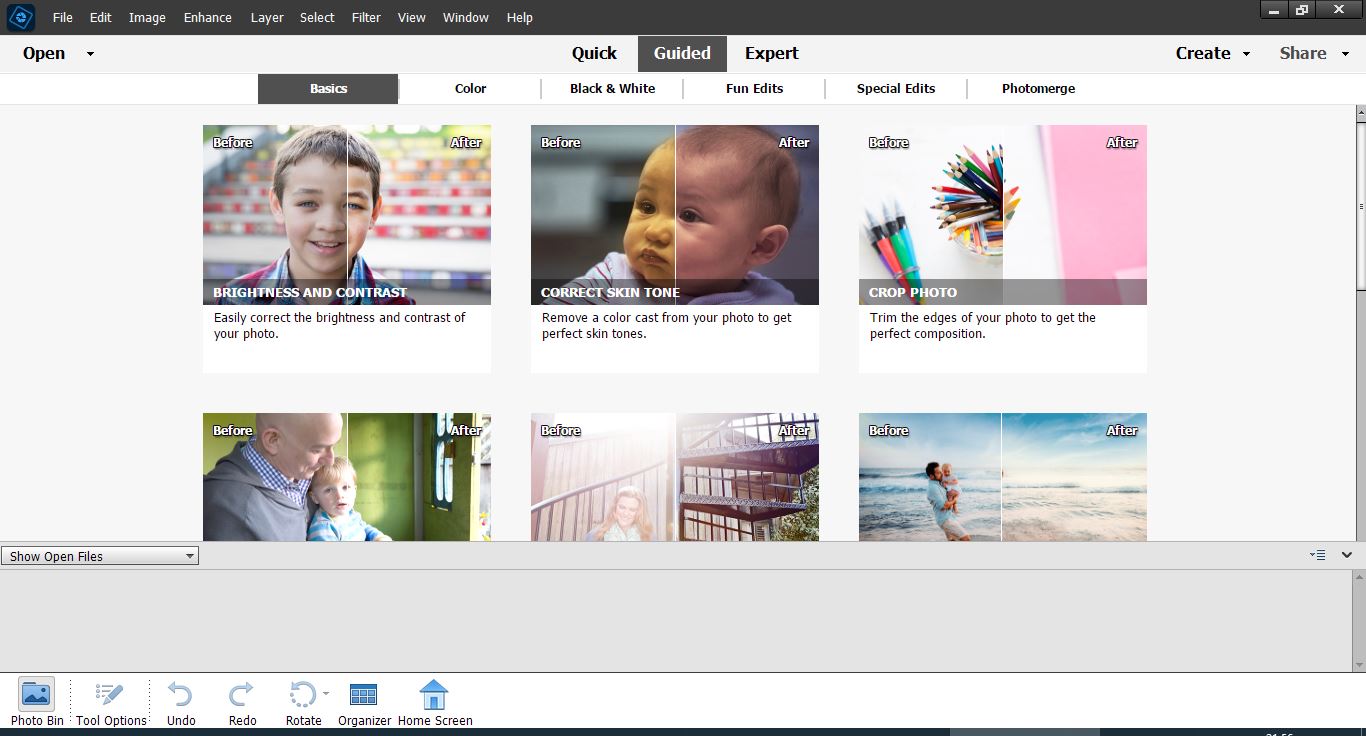Select the Basics category tab
Viewport: 1366px width, 736px height.
(x=328, y=89)
